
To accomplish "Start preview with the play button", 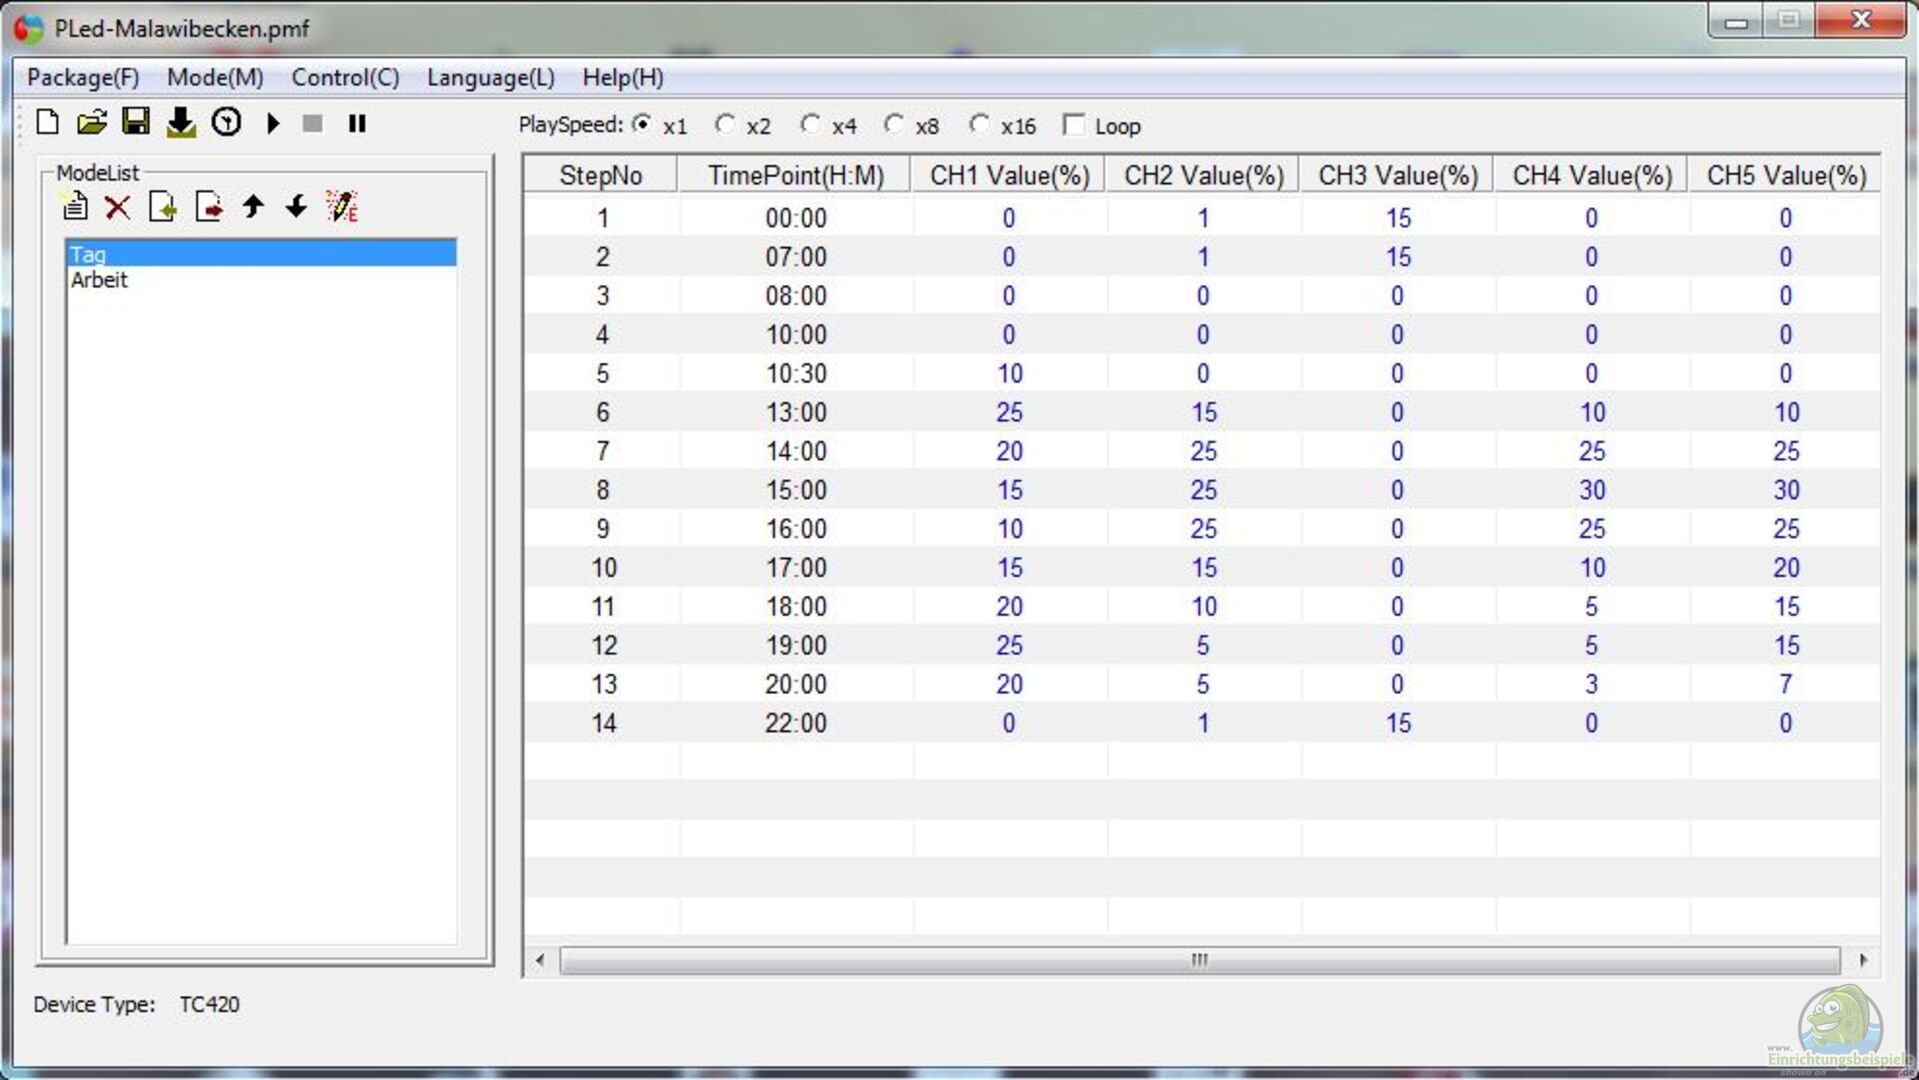I will 273,123.
